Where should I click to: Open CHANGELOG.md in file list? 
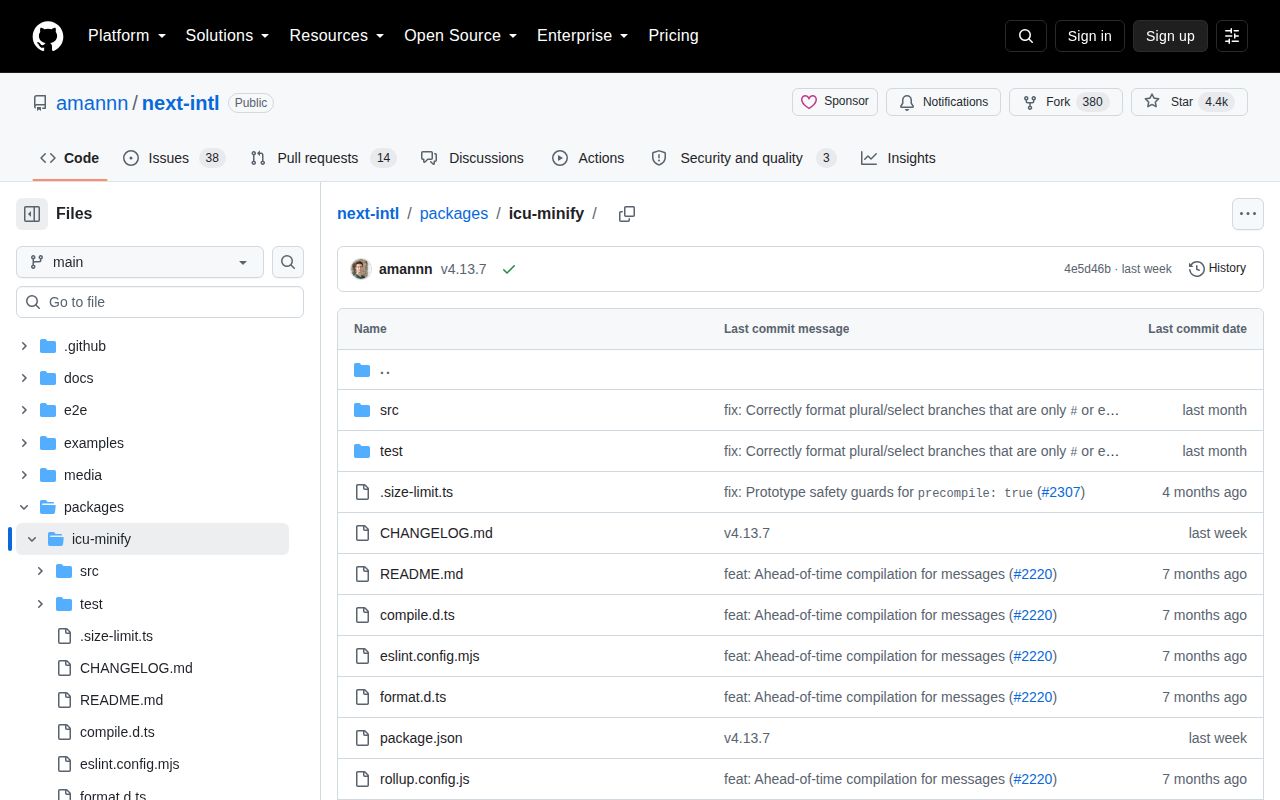click(436, 533)
